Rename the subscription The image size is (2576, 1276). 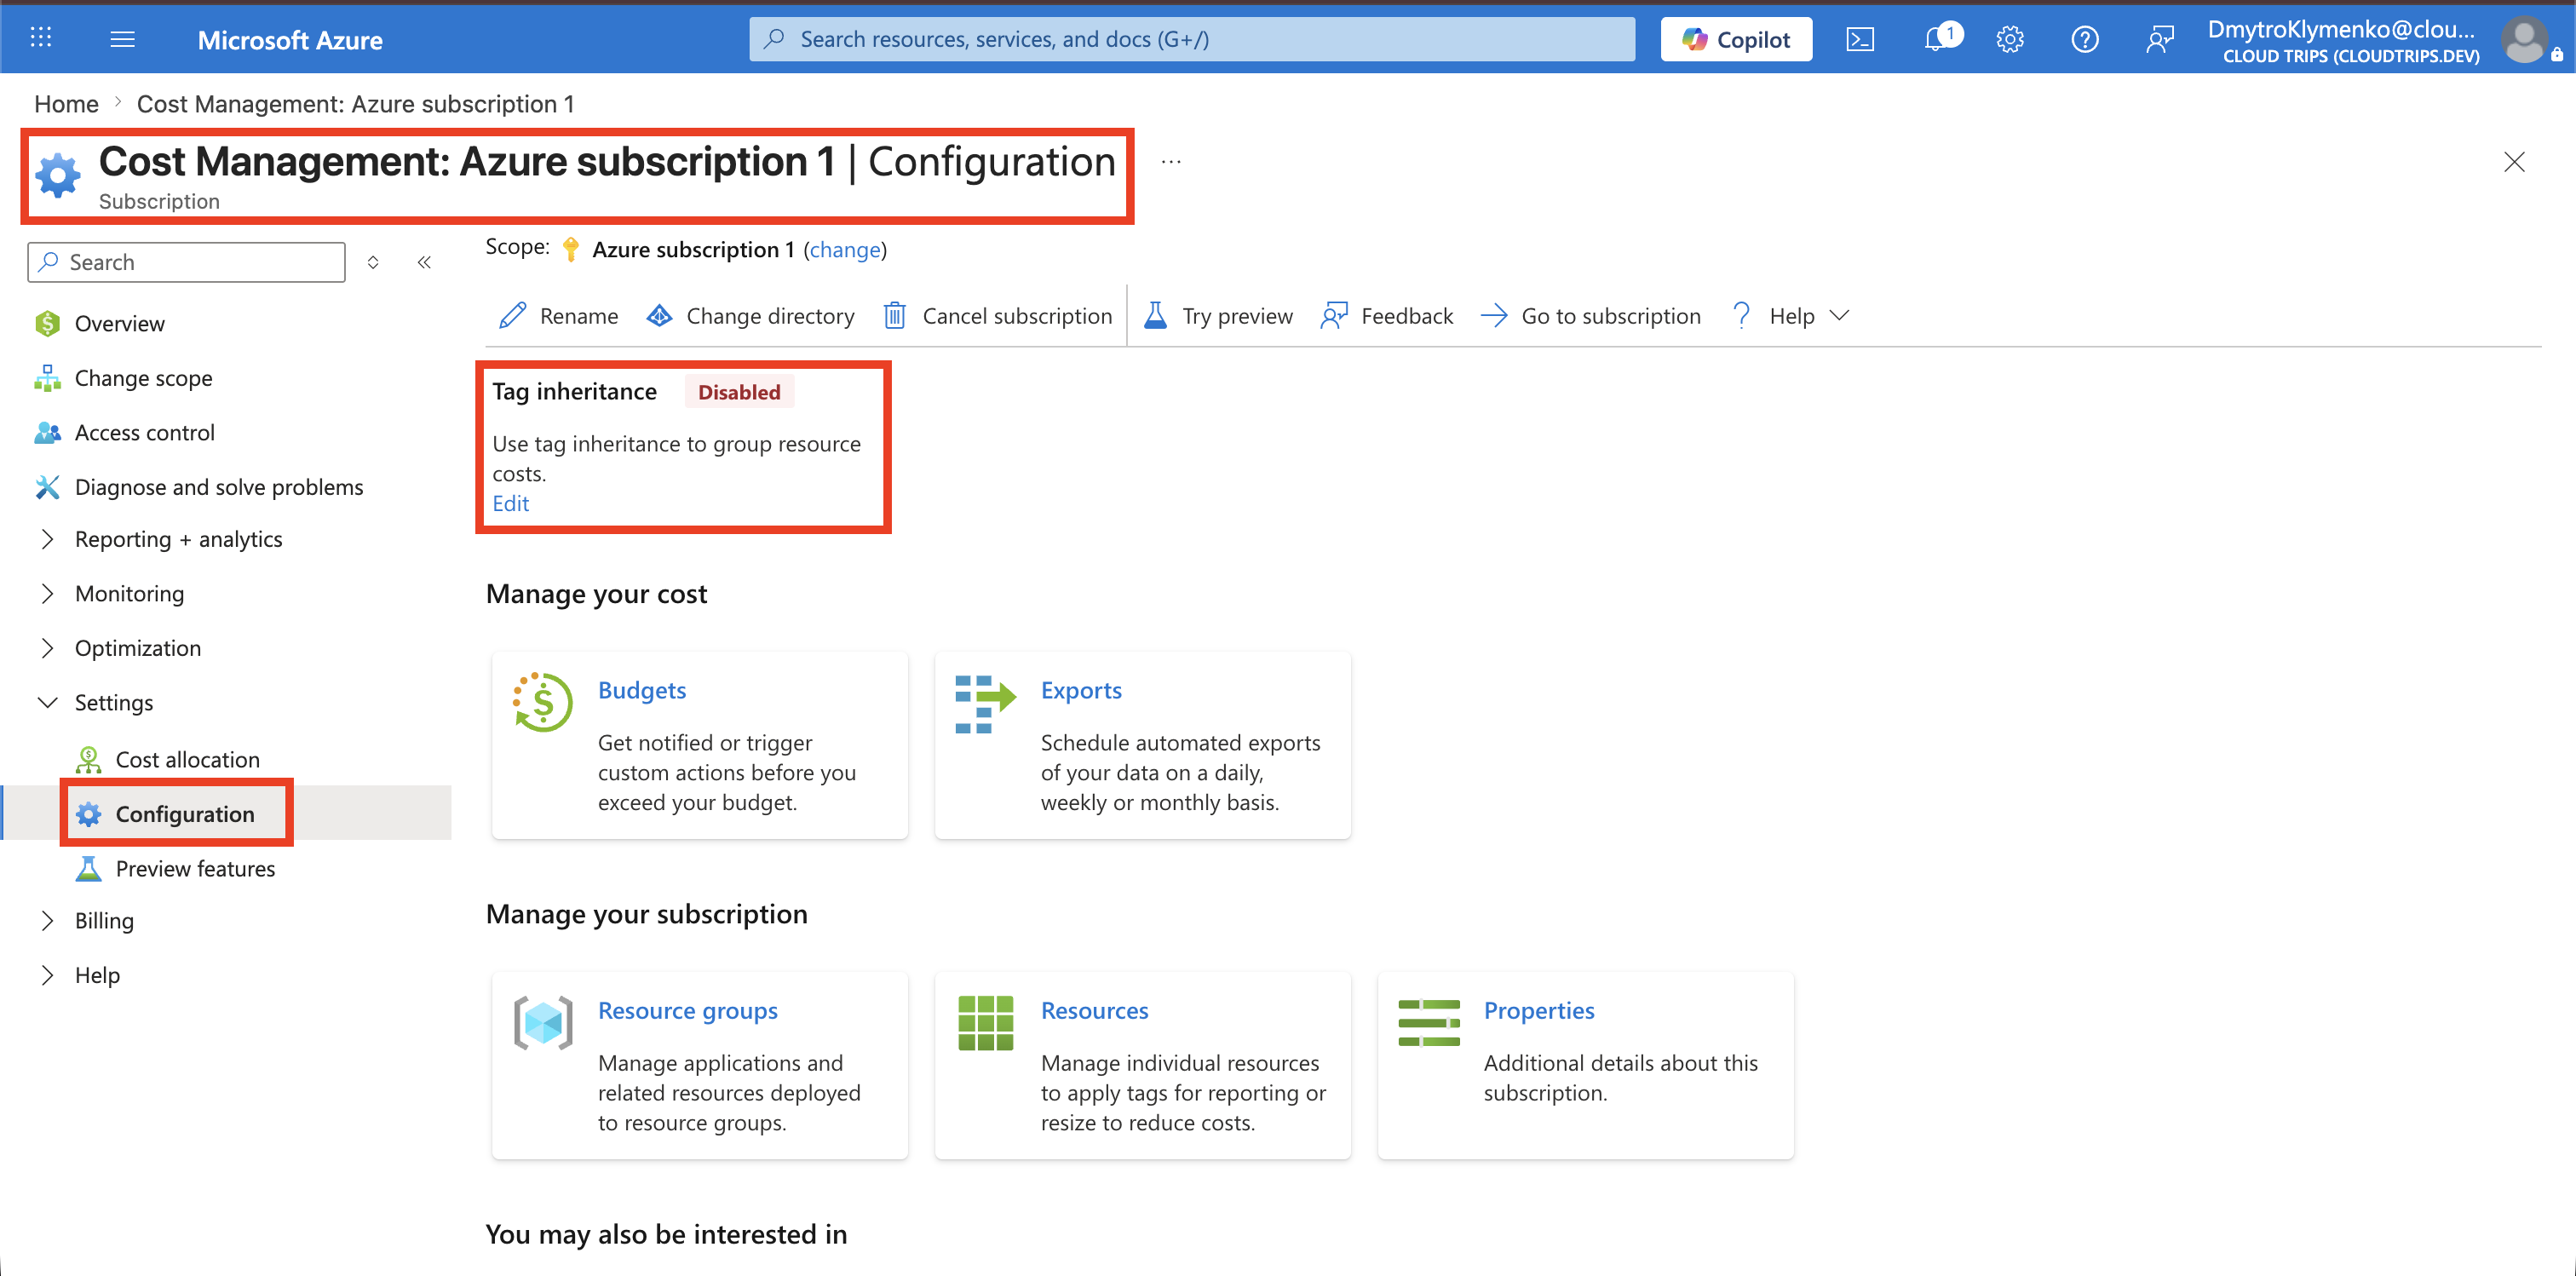(559, 316)
